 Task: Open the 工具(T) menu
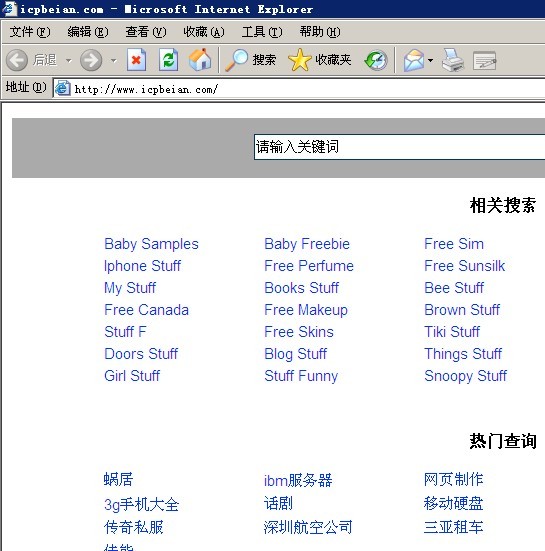[262, 32]
